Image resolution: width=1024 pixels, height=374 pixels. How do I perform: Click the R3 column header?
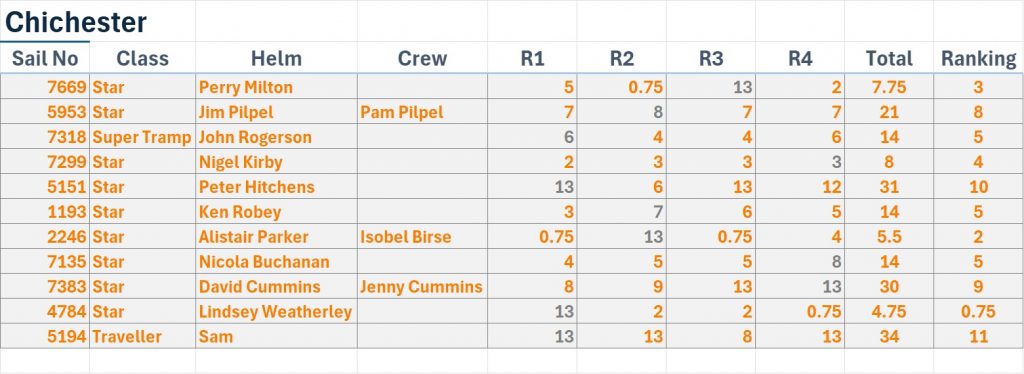pyautogui.click(x=711, y=58)
